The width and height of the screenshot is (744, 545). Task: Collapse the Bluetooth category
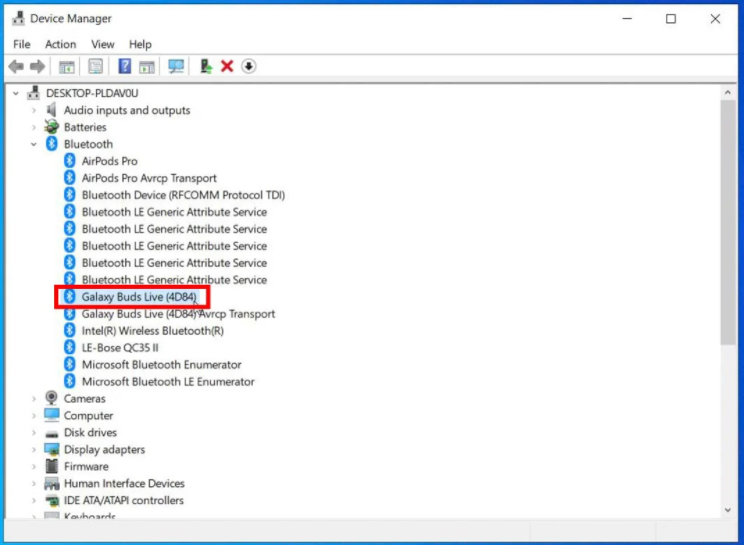[x=34, y=144]
